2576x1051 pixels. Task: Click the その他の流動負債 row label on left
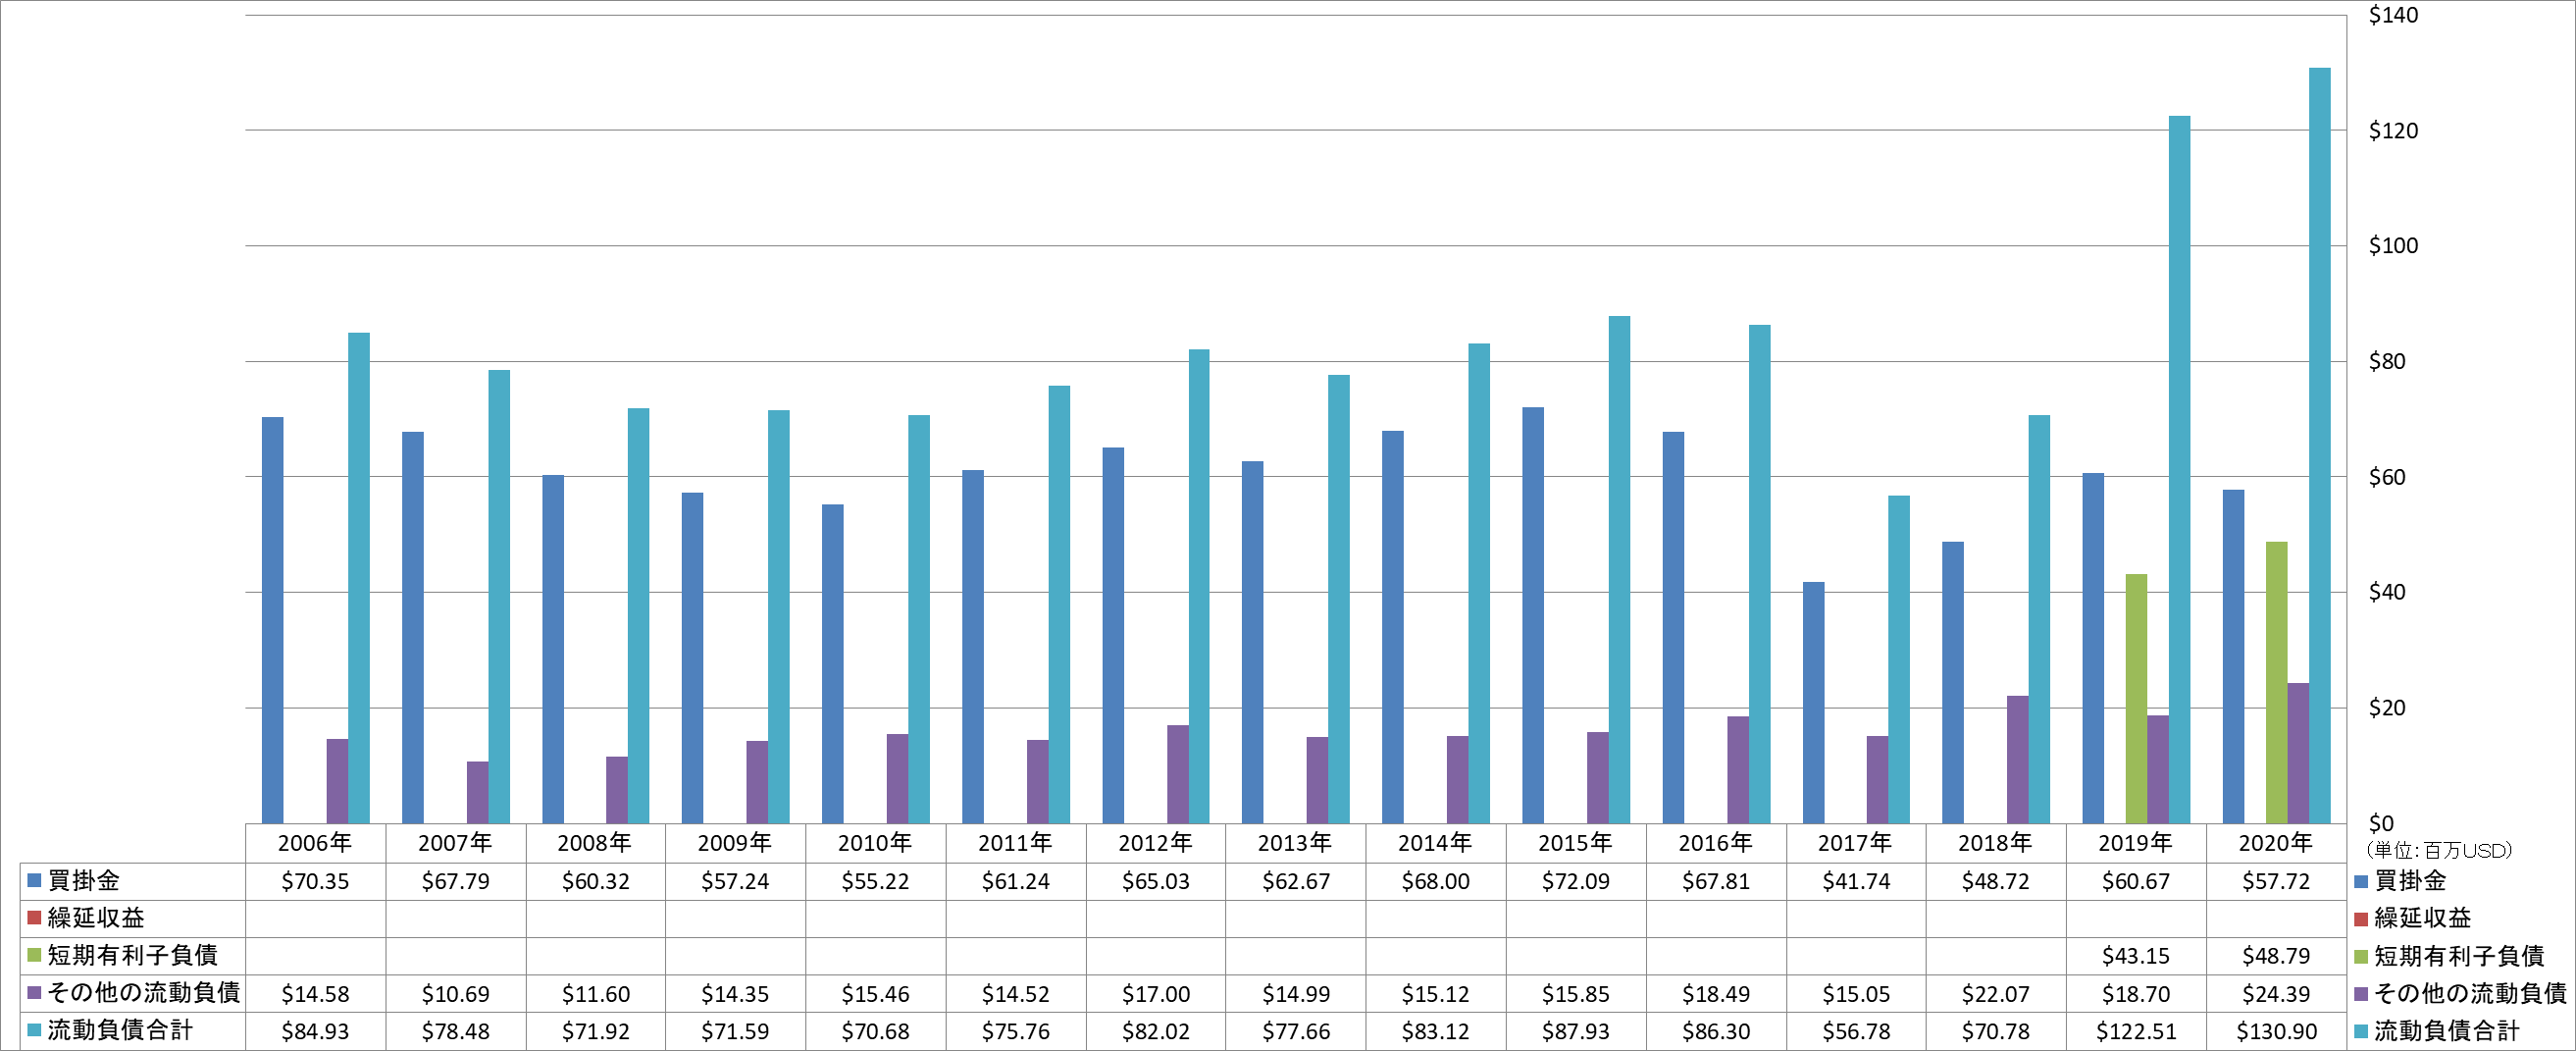[144, 993]
